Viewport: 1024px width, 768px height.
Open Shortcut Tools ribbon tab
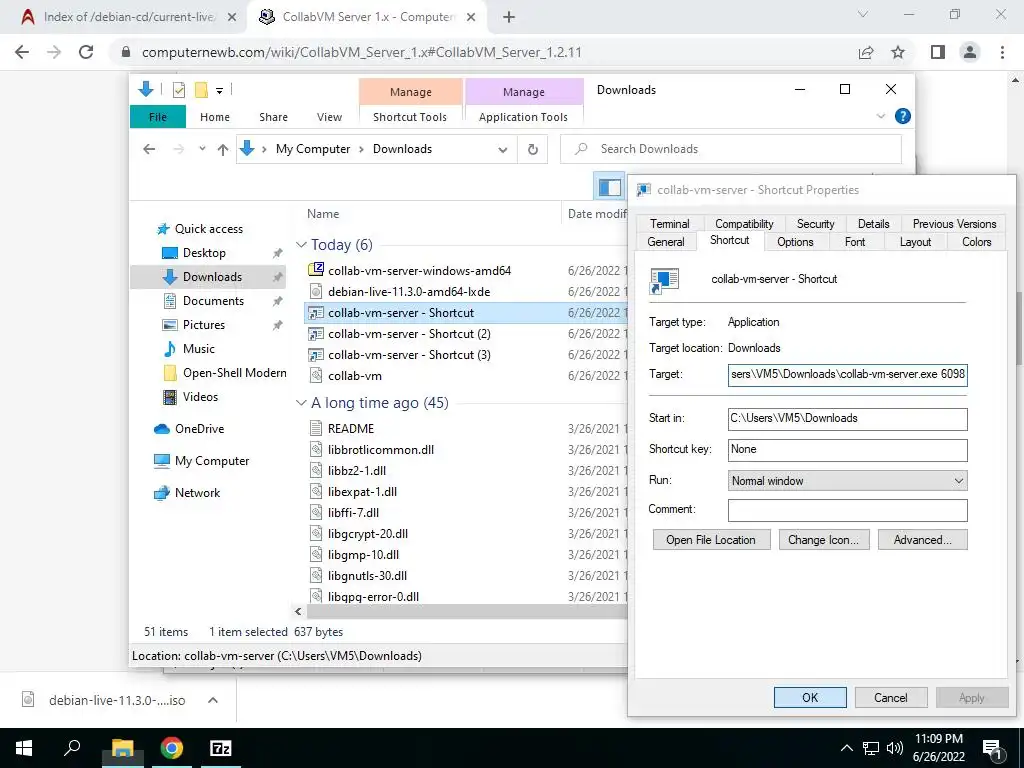pos(410,117)
